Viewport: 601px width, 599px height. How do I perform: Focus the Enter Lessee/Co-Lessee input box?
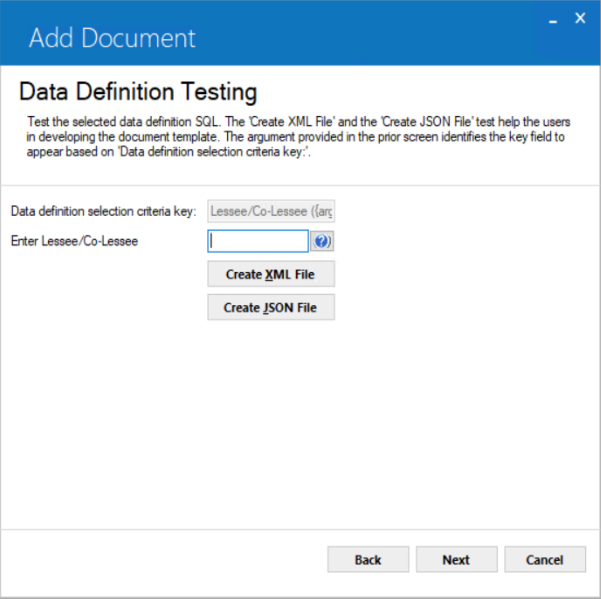pos(258,241)
